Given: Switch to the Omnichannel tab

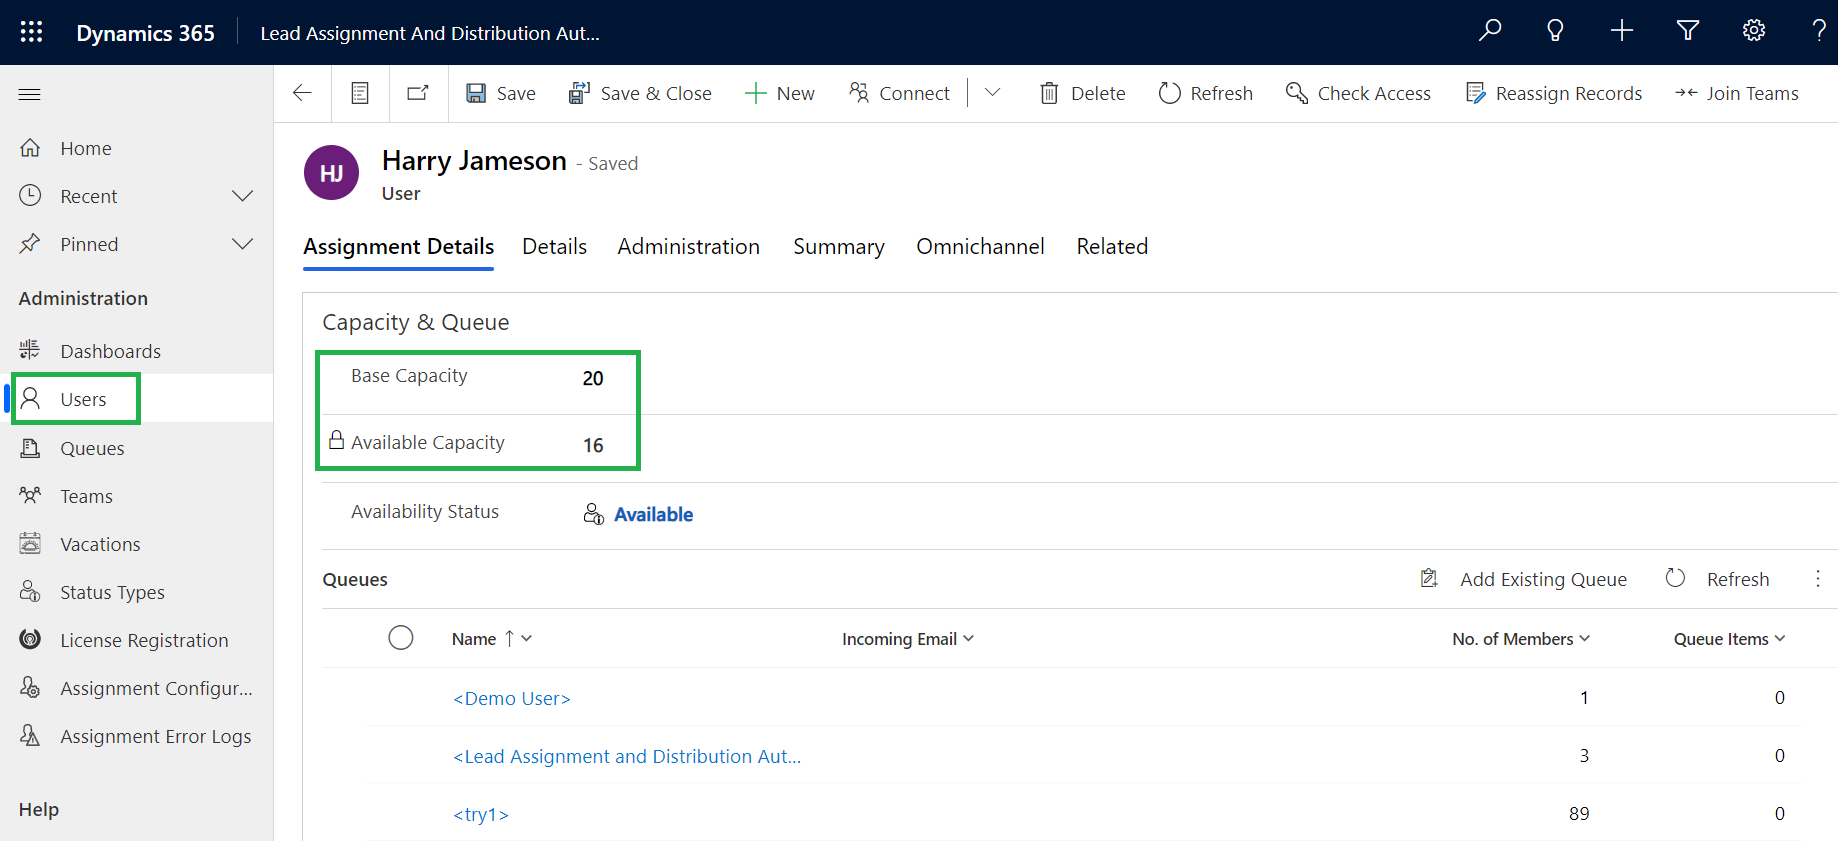Looking at the screenshot, I should tap(979, 247).
